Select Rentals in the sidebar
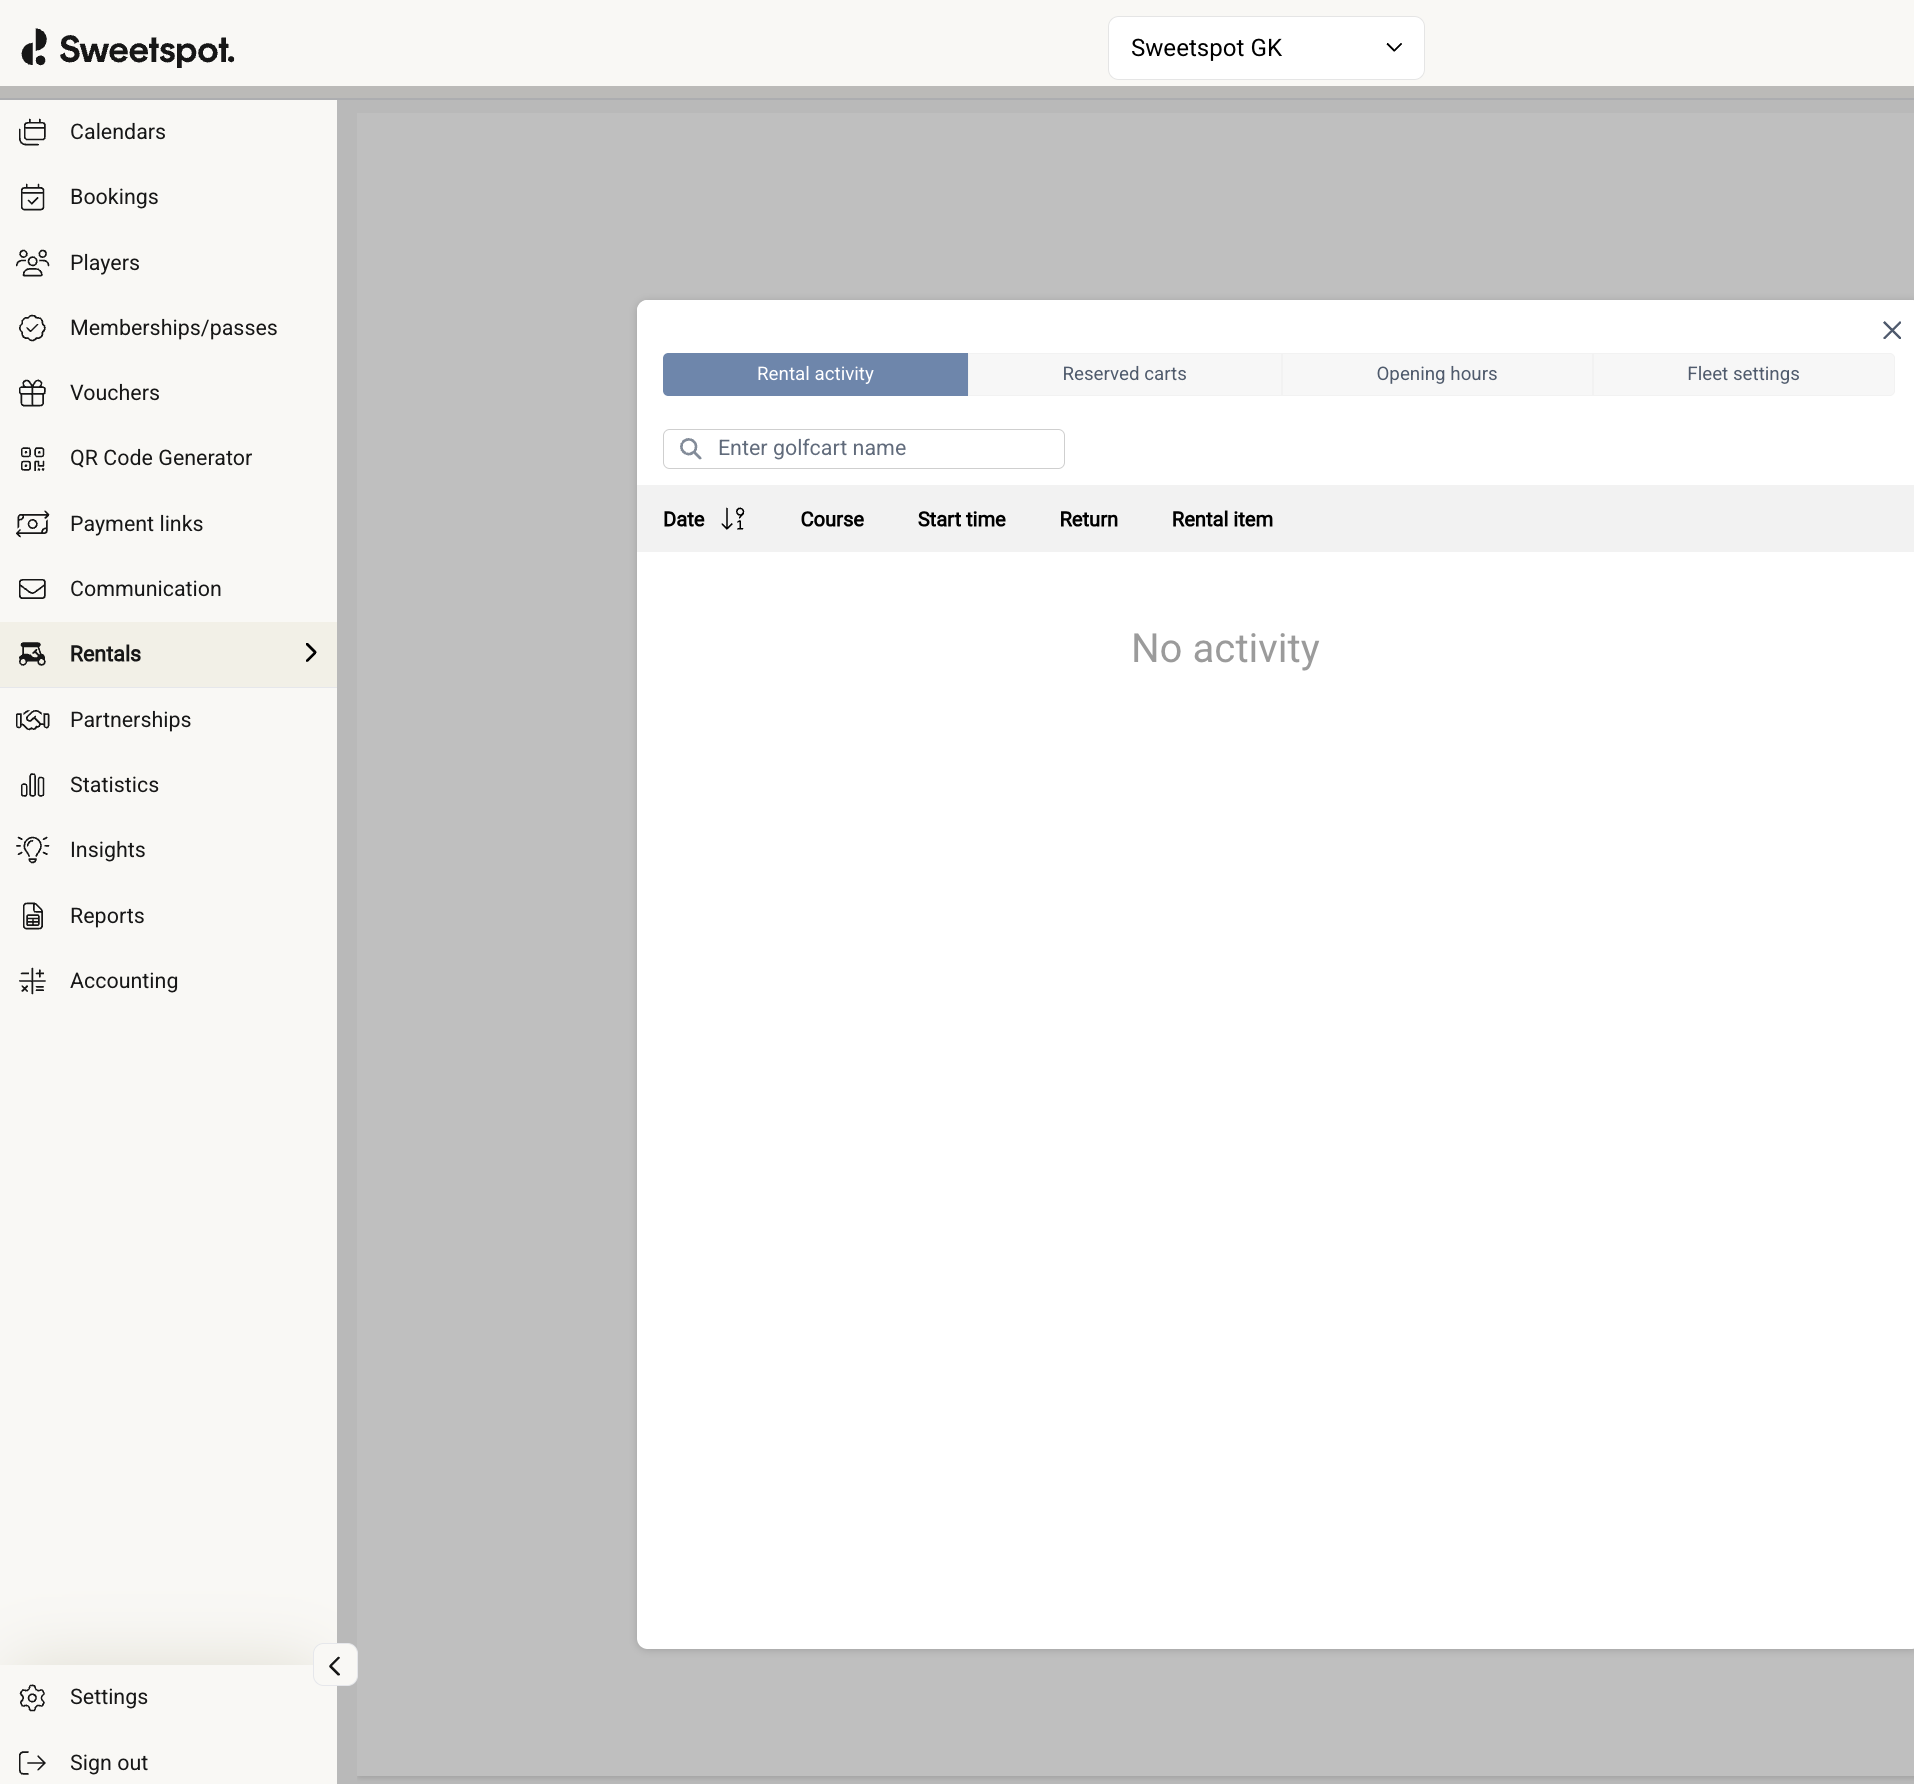 coord(168,654)
